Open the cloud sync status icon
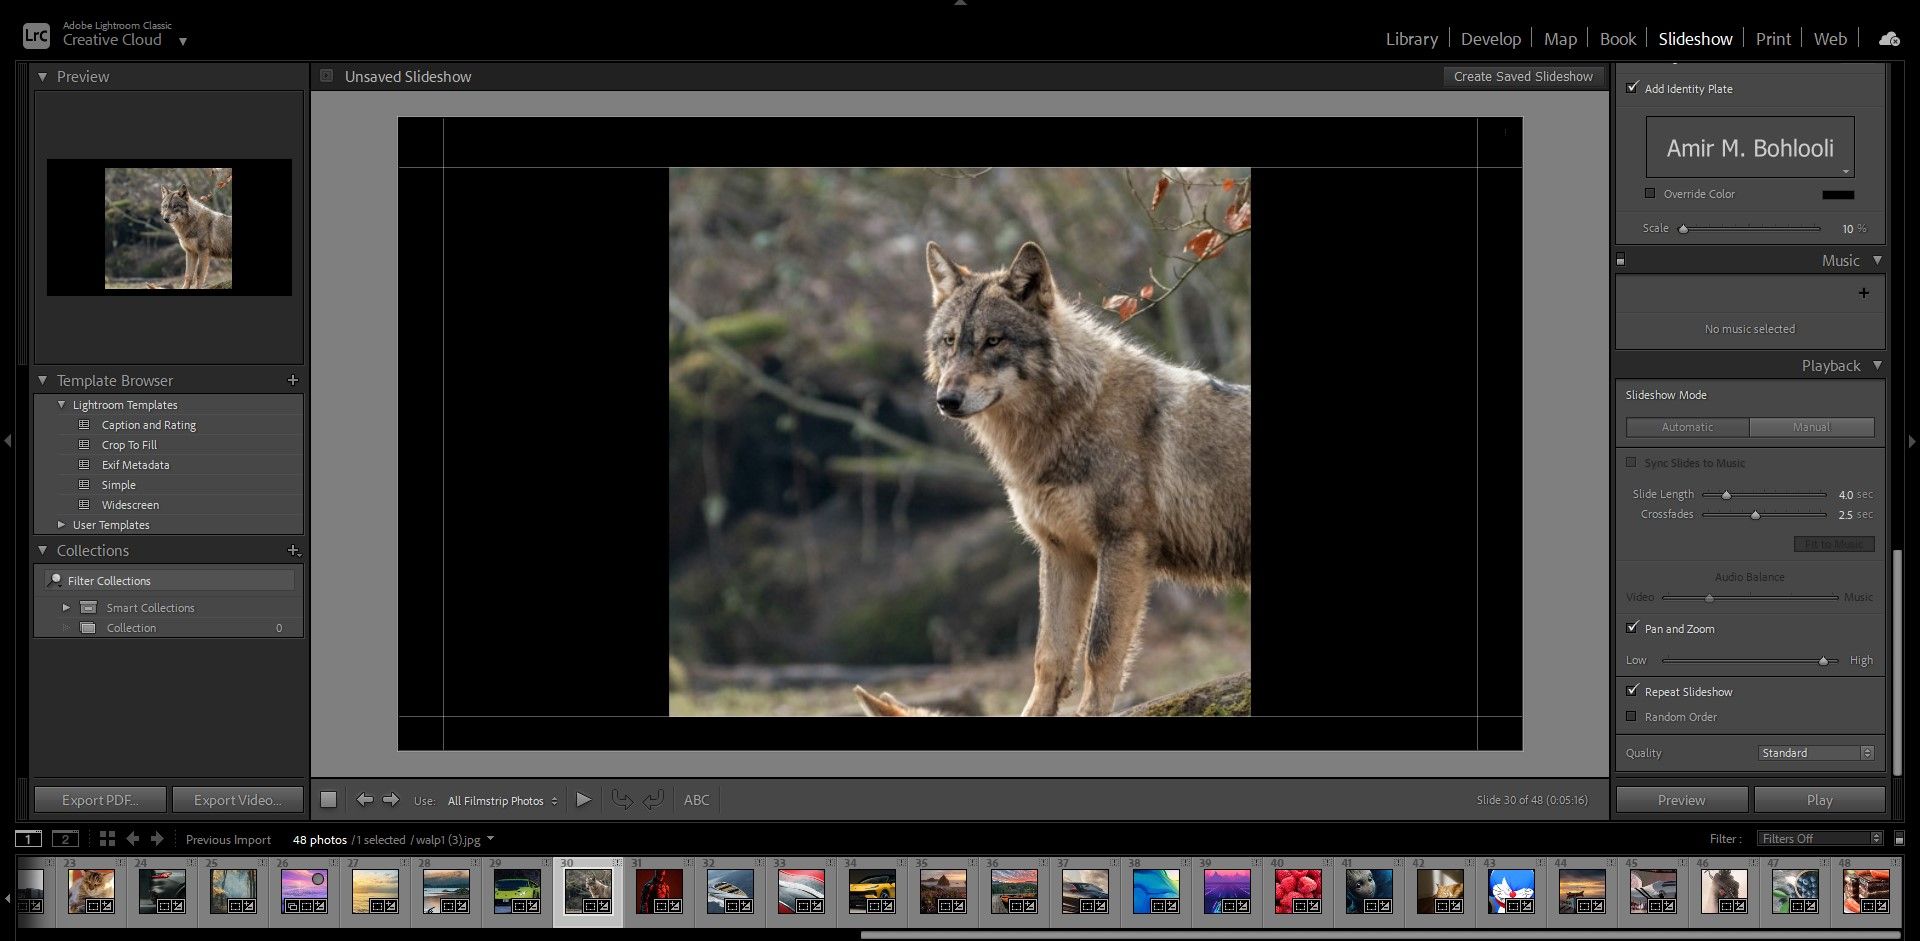 (x=1889, y=39)
